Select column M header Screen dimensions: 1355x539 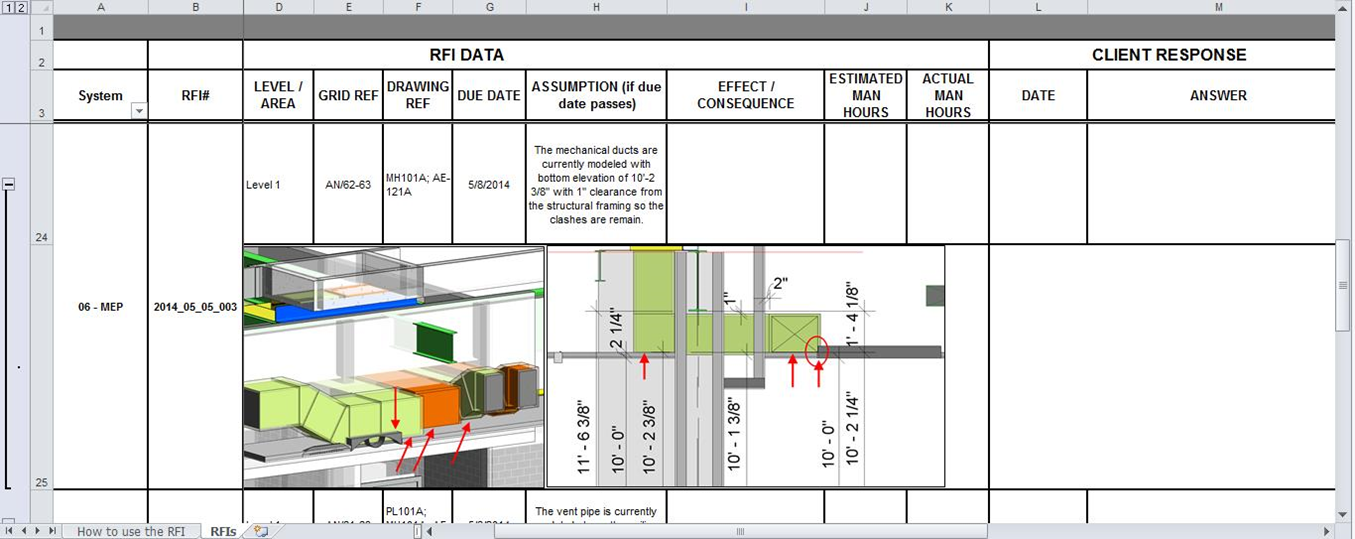(x=1218, y=7)
